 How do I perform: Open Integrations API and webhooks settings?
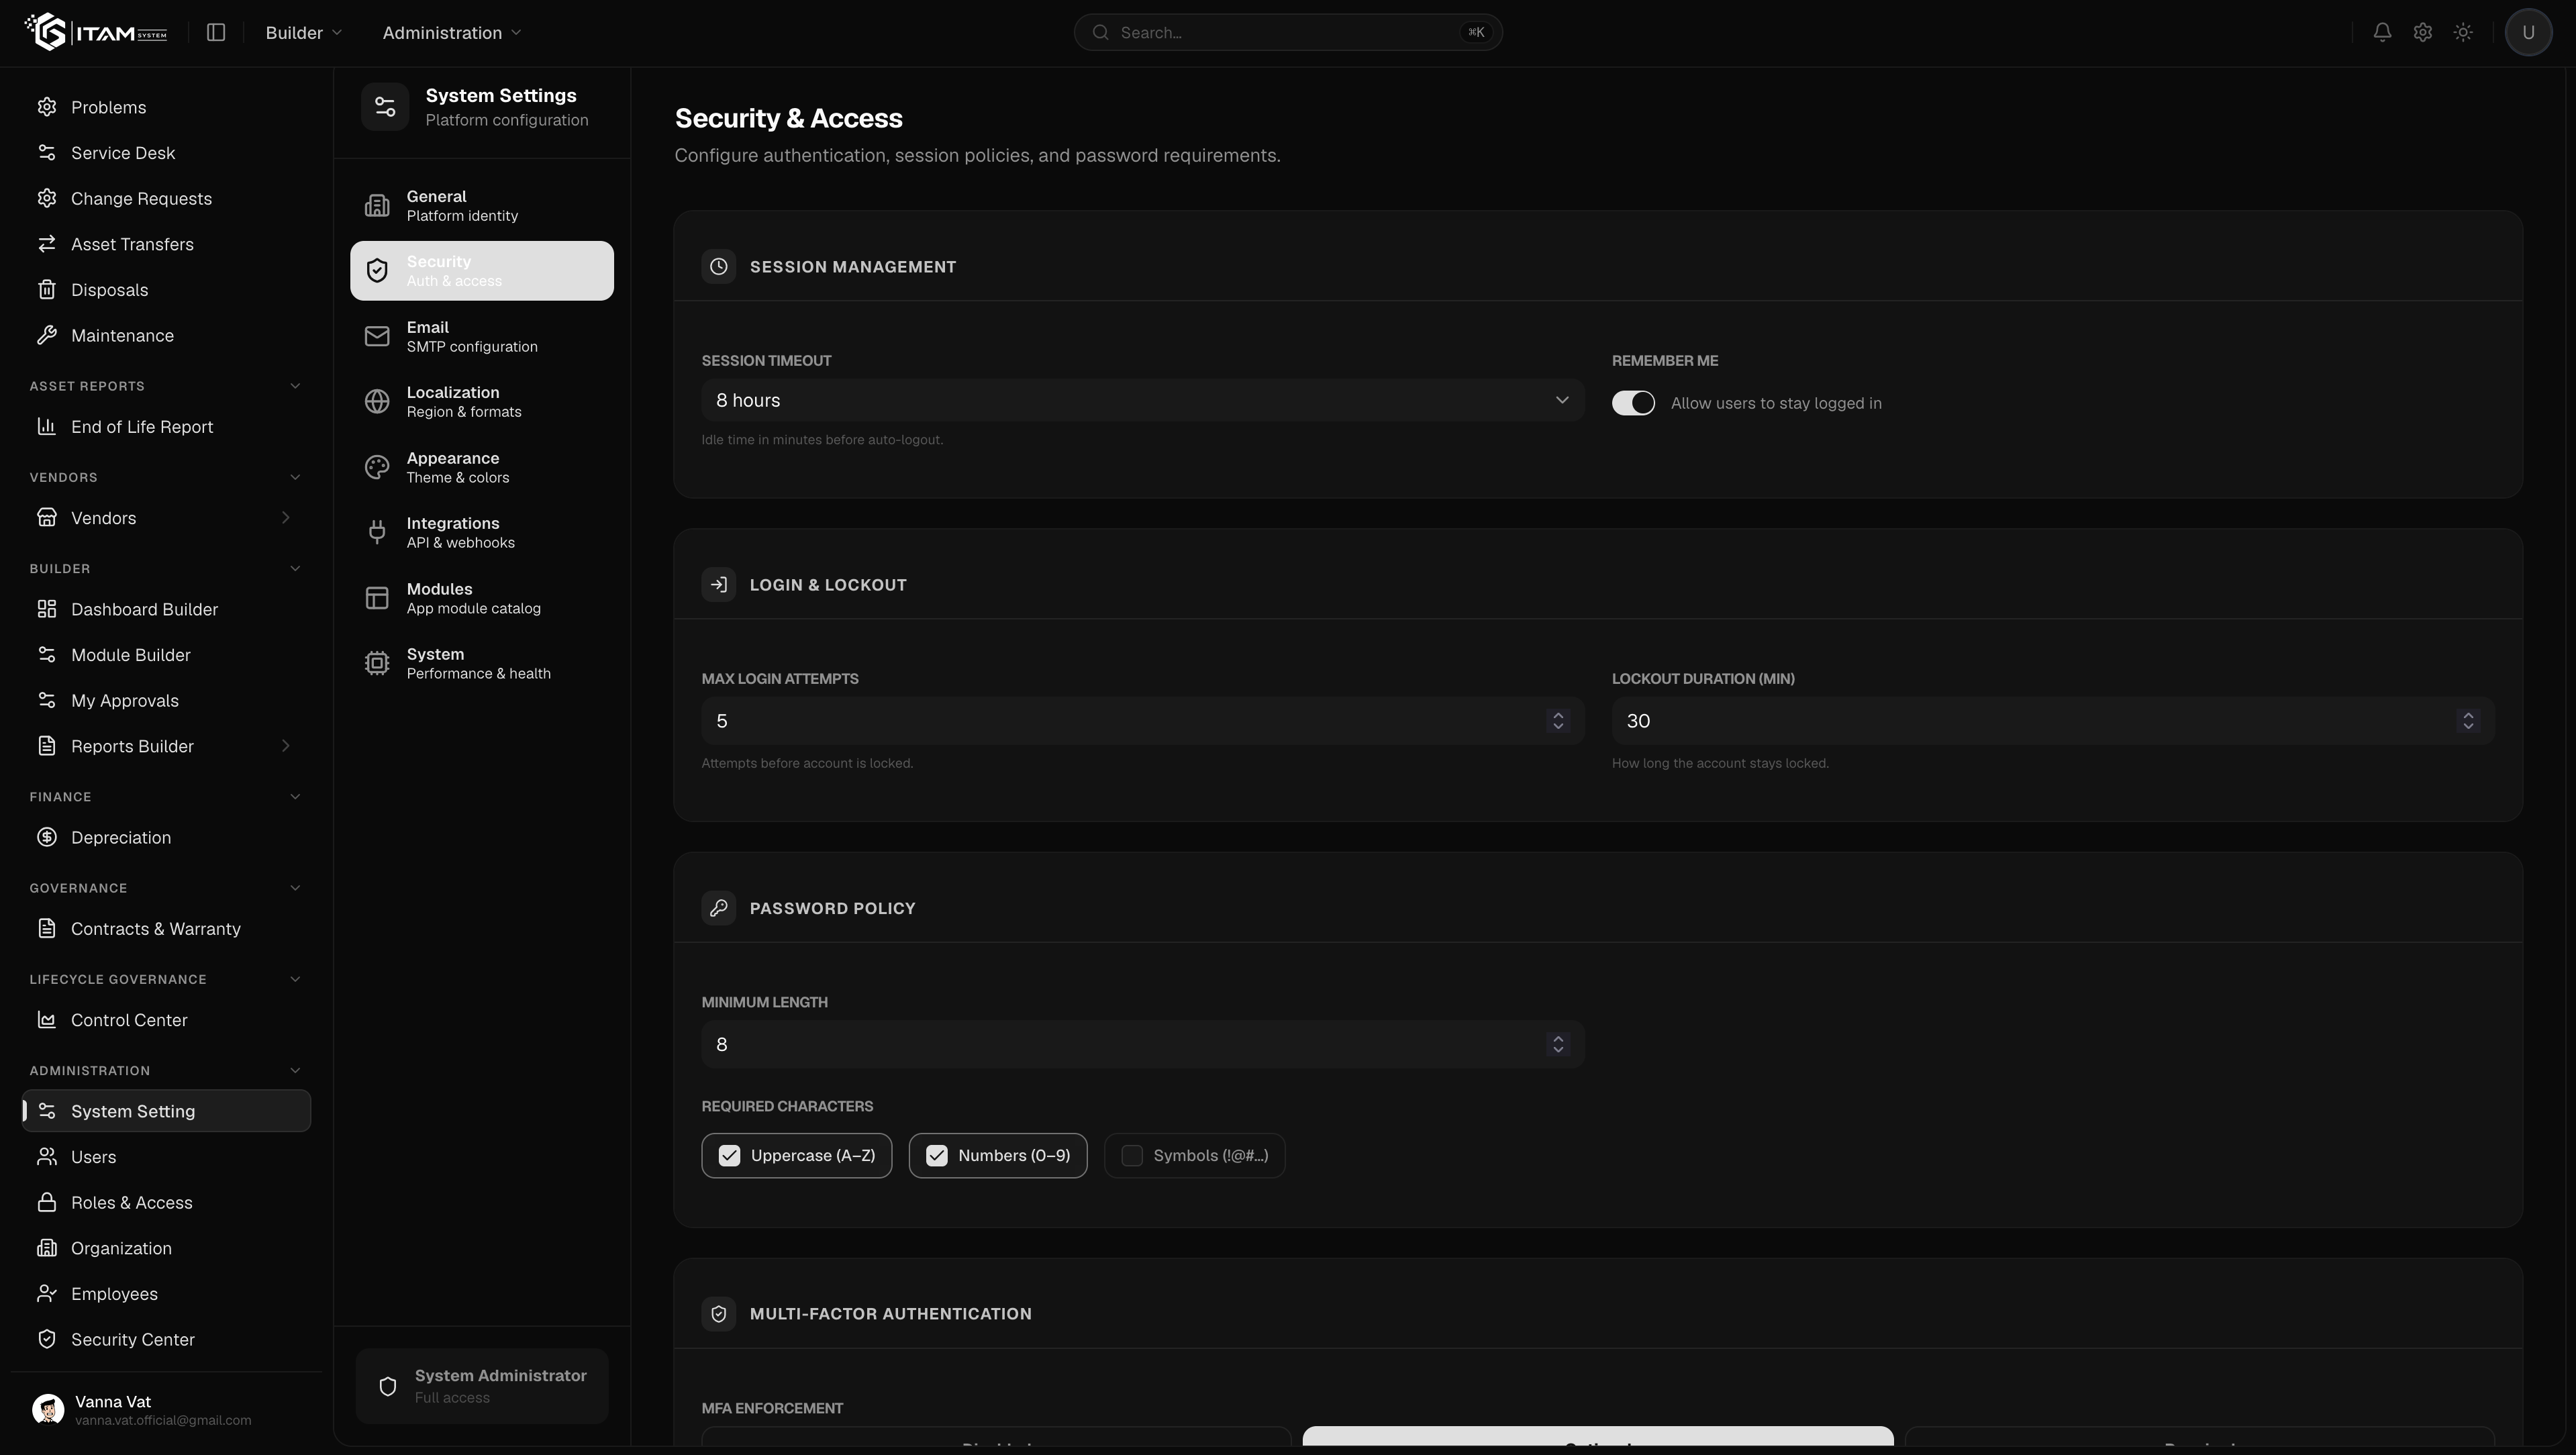(x=482, y=532)
